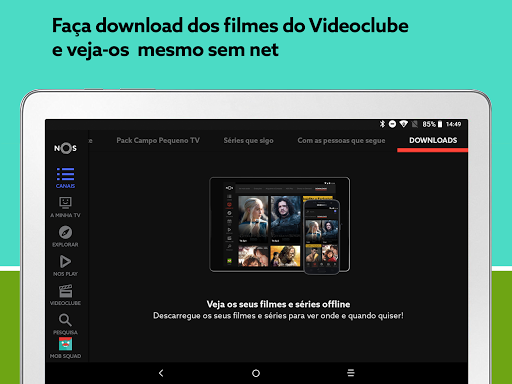This screenshot has height=384, width=512.
Task: Tap the Android home button
Action: (256, 373)
